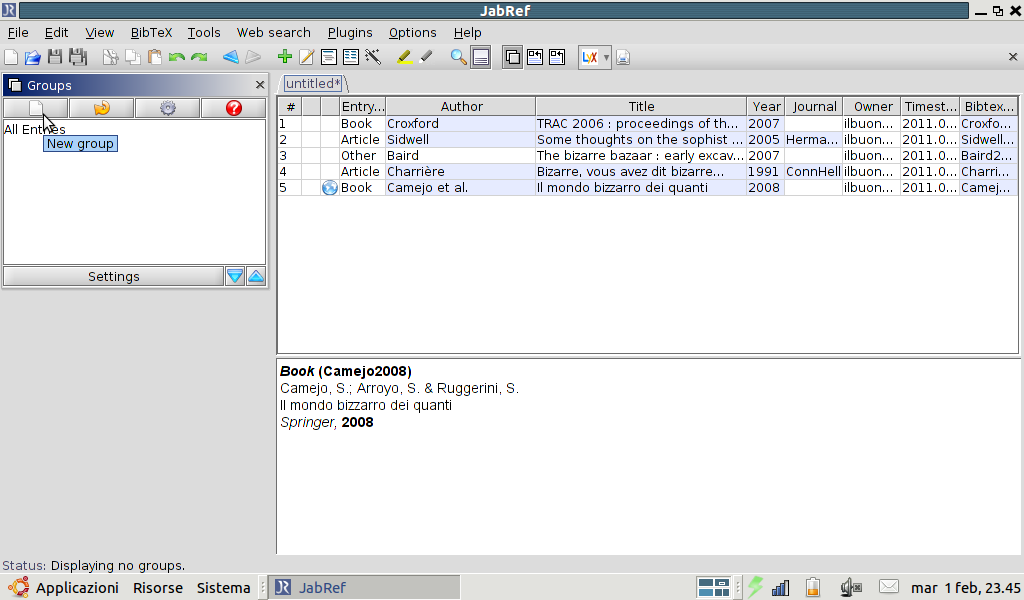Click the document icon right of LyX
This screenshot has height=600, width=1024.
623,57
